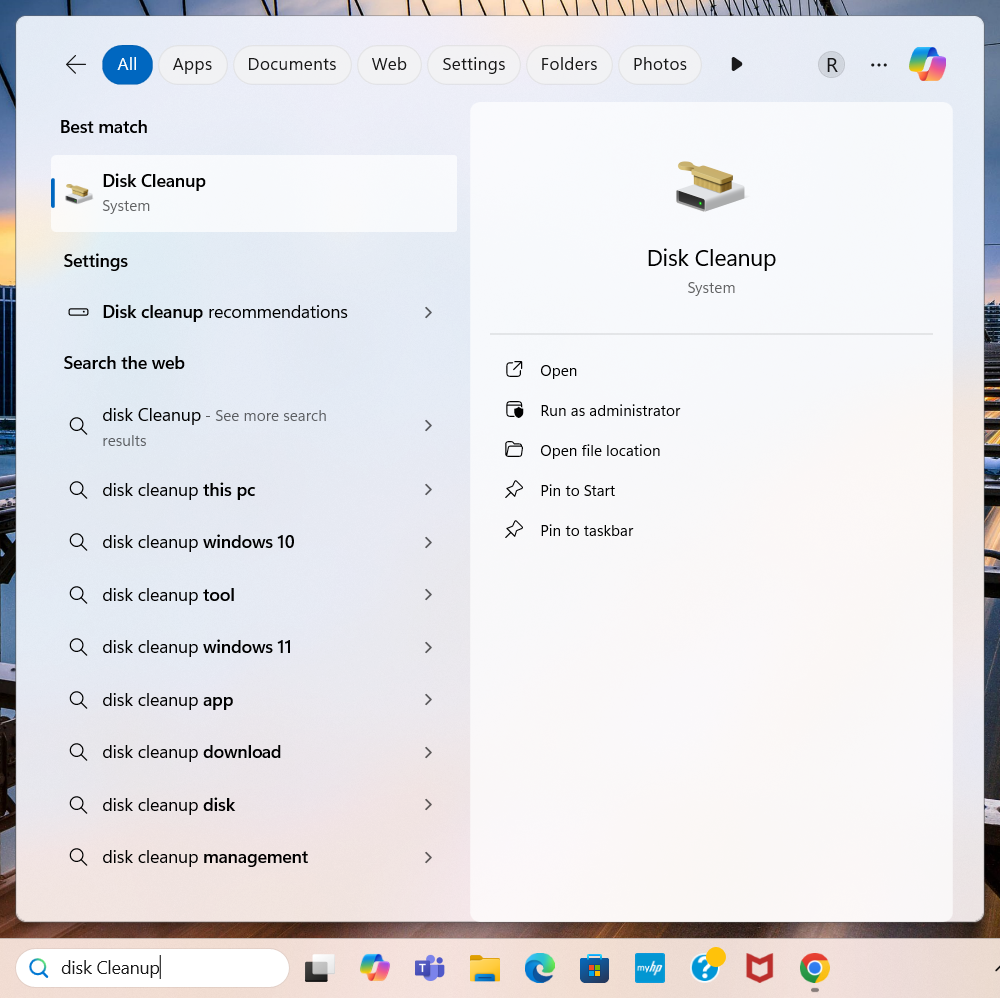Screen dimensions: 1000x998
Task: Click the Pin to Start pin icon
Action: (514, 490)
